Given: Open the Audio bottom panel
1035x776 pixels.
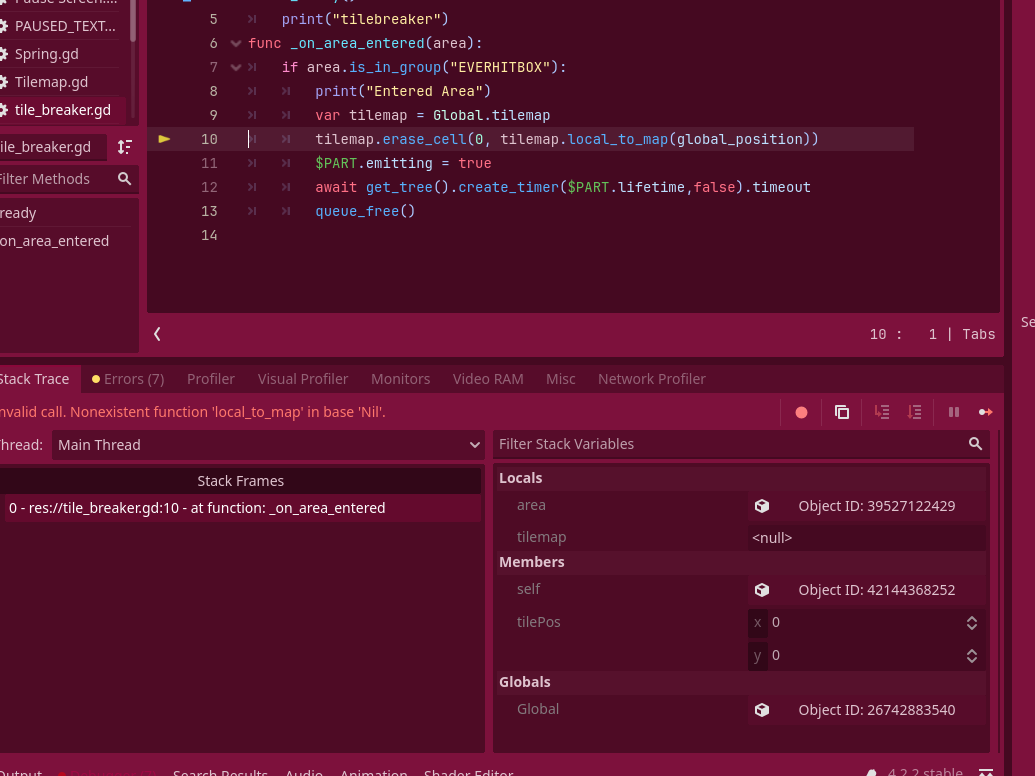Looking at the screenshot, I should tap(304, 772).
